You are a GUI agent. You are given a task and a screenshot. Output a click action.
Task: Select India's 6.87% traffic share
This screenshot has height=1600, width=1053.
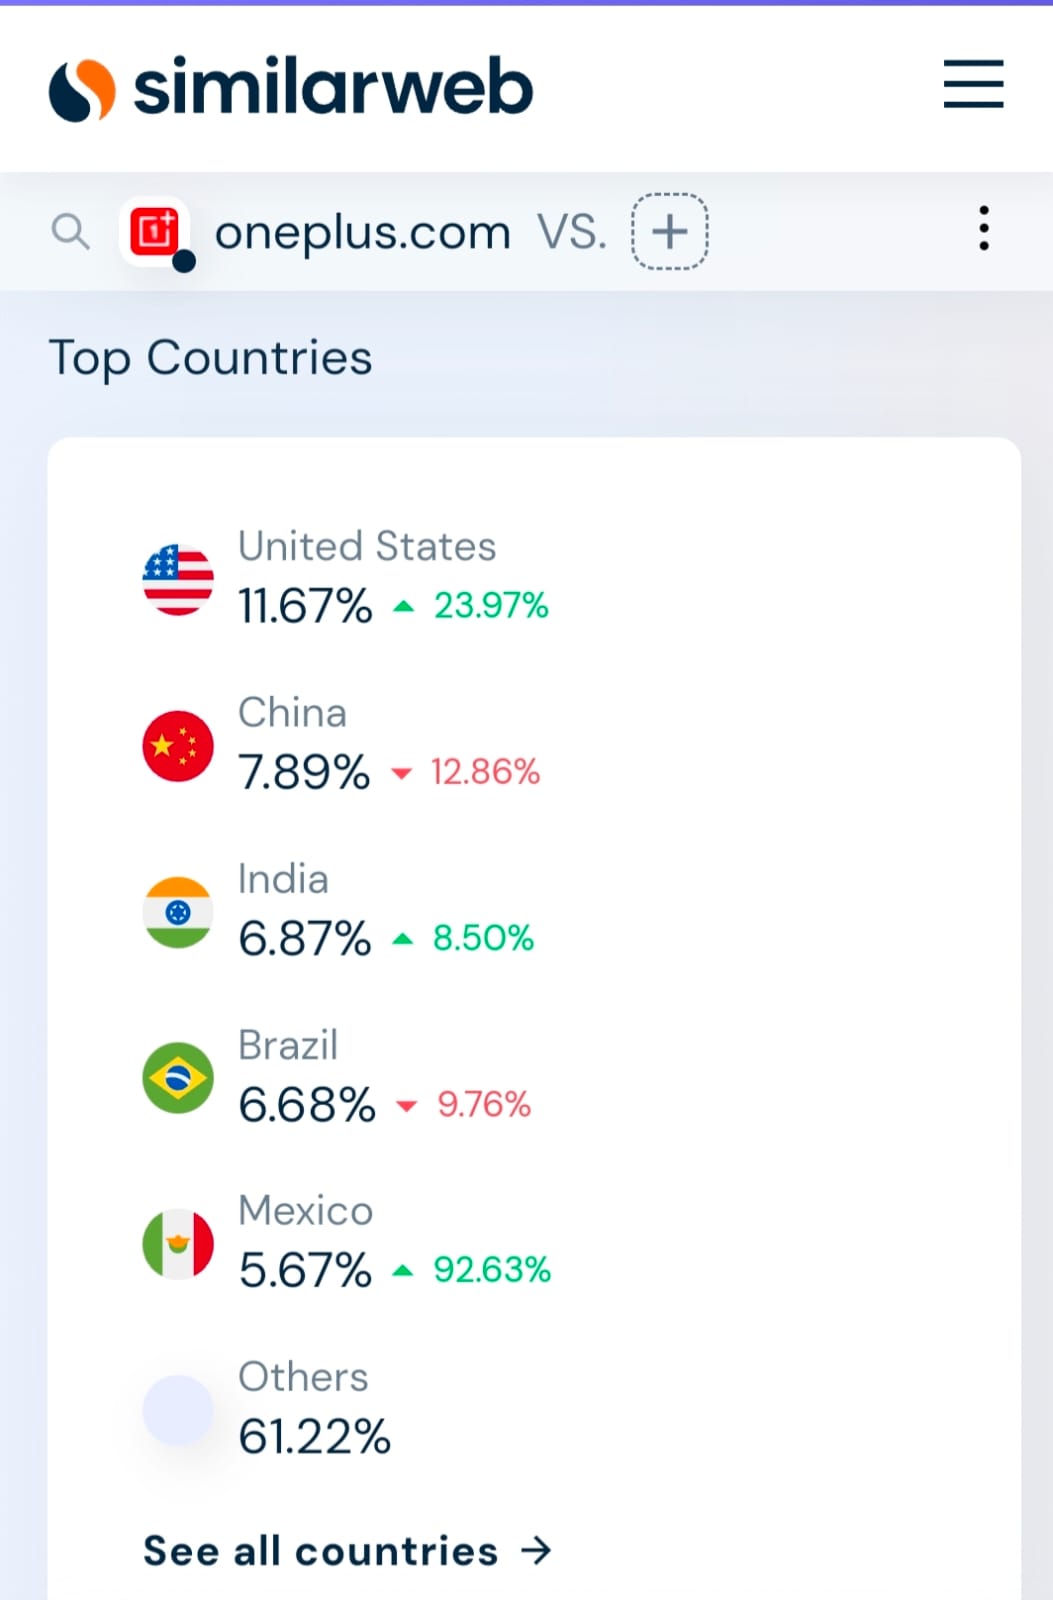tap(305, 938)
